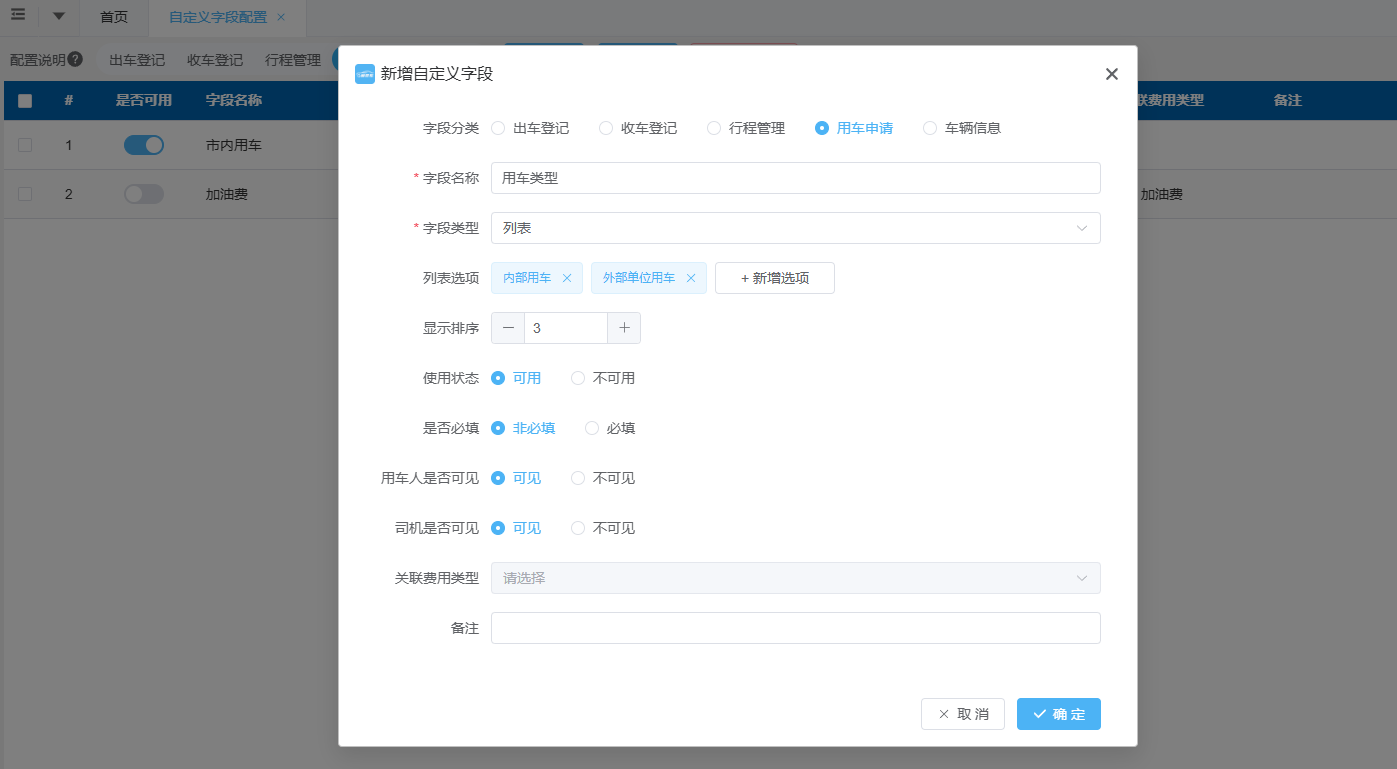Click the 新增选项 button
Image resolution: width=1397 pixels, height=769 pixels.
pos(774,278)
